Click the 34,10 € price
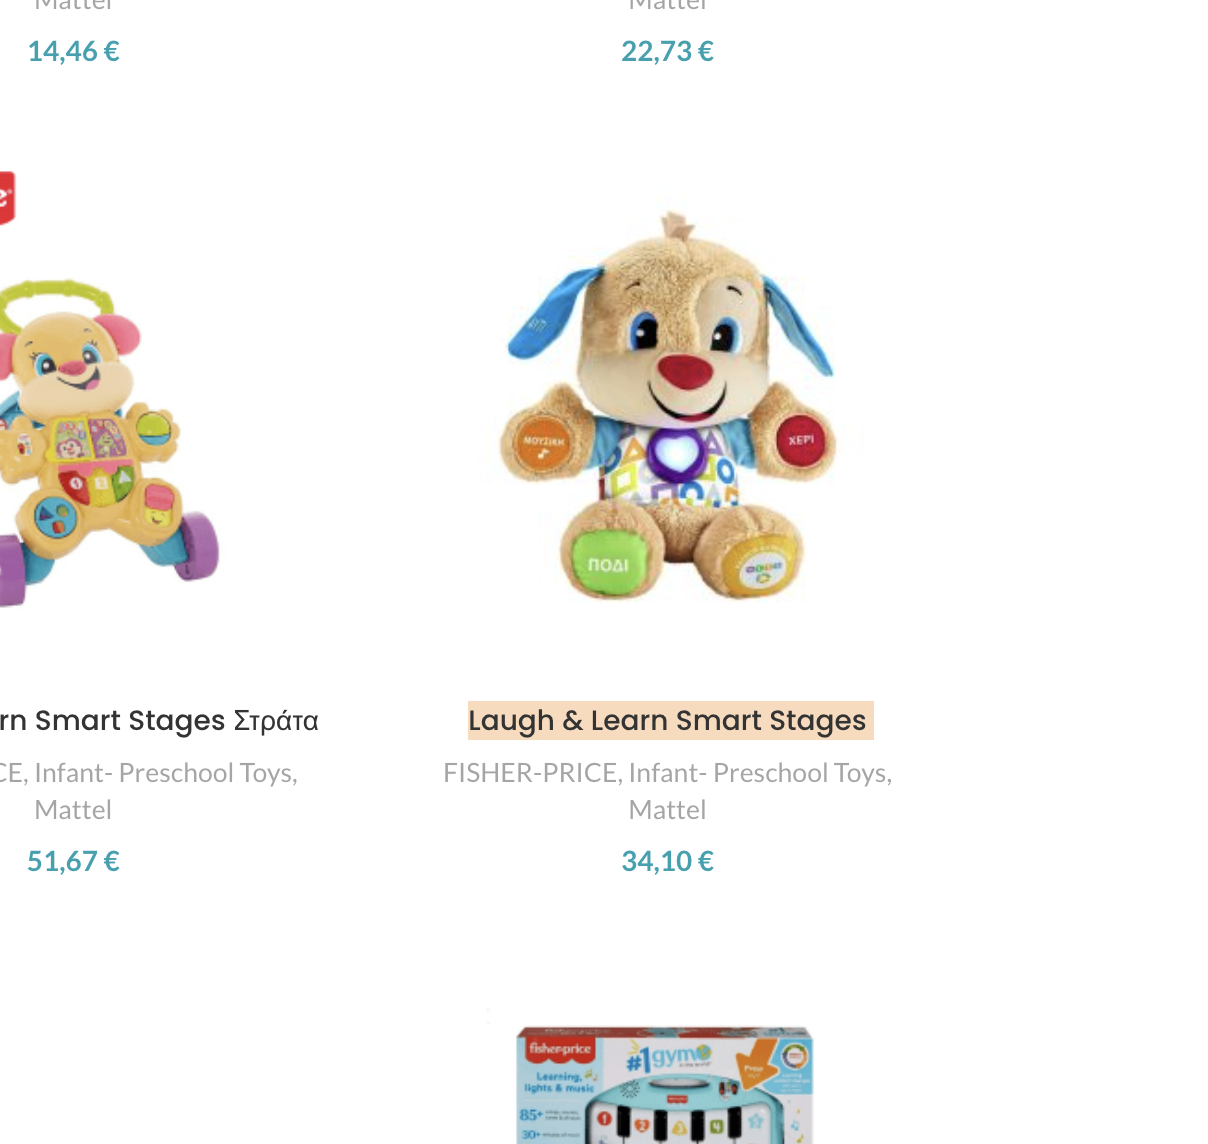The width and height of the screenshot is (1208, 1144). pos(667,861)
